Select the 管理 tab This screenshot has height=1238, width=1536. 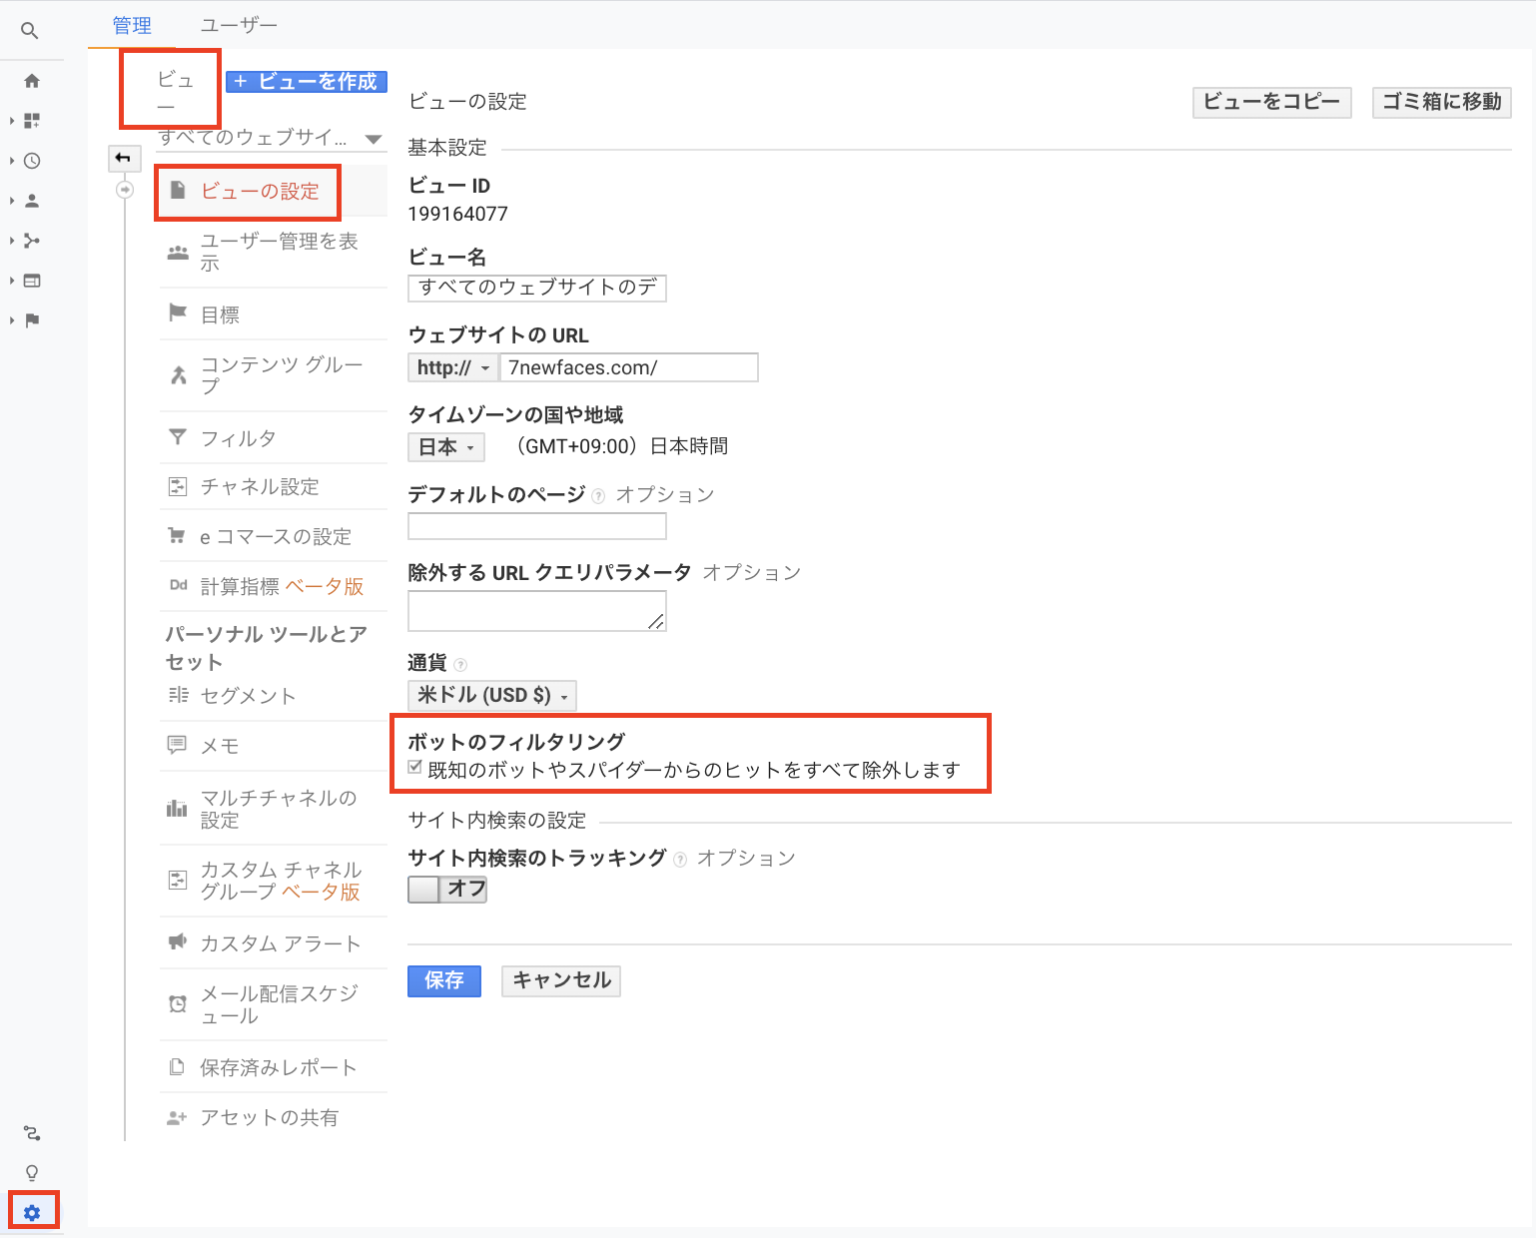(131, 24)
